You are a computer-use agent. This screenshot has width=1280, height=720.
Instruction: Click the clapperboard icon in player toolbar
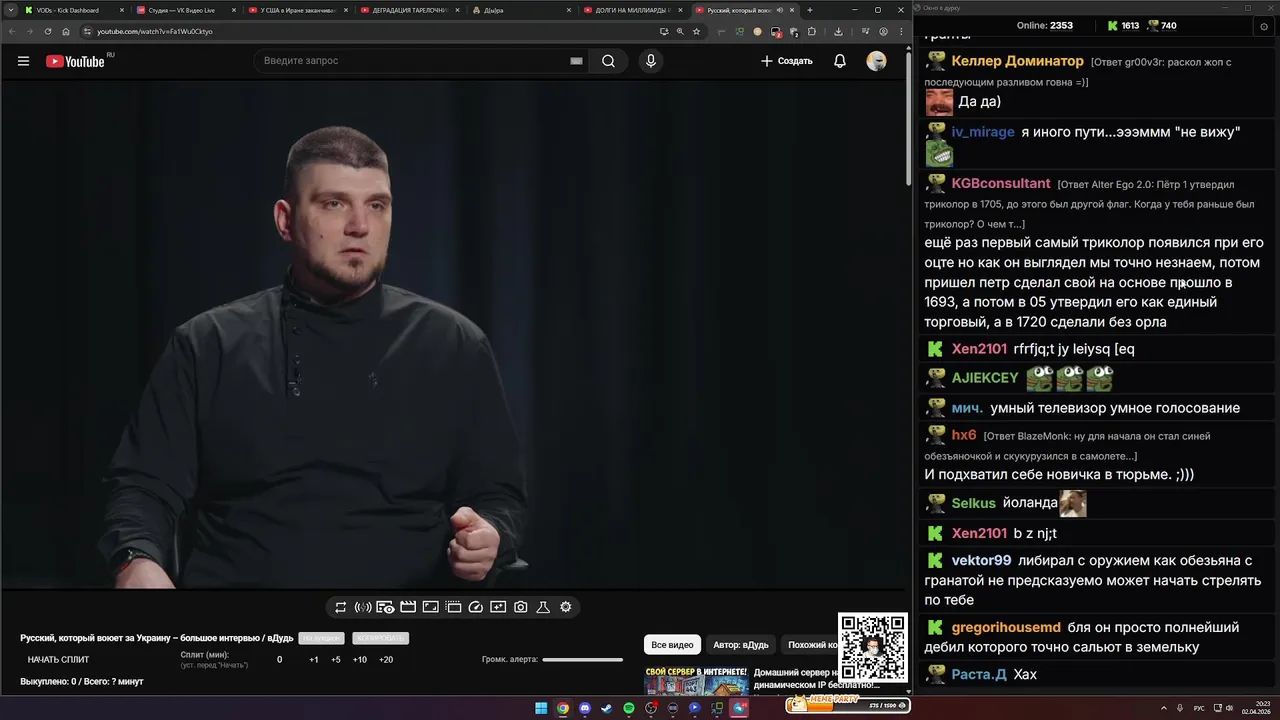pyautogui.click(x=408, y=607)
